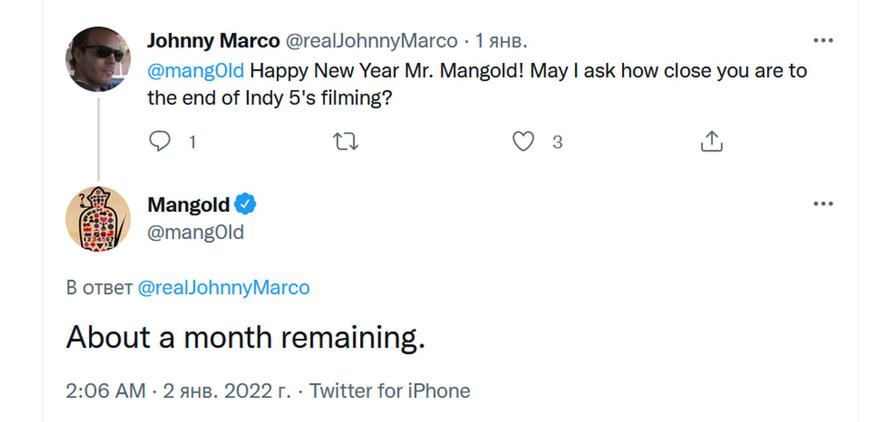Click @realJohnnyMarco in the "В ответ" line

click(x=223, y=288)
